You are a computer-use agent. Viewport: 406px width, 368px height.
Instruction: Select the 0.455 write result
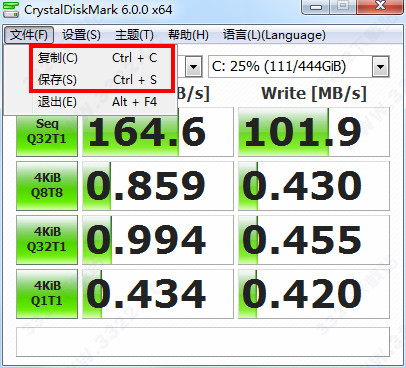click(x=314, y=240)
